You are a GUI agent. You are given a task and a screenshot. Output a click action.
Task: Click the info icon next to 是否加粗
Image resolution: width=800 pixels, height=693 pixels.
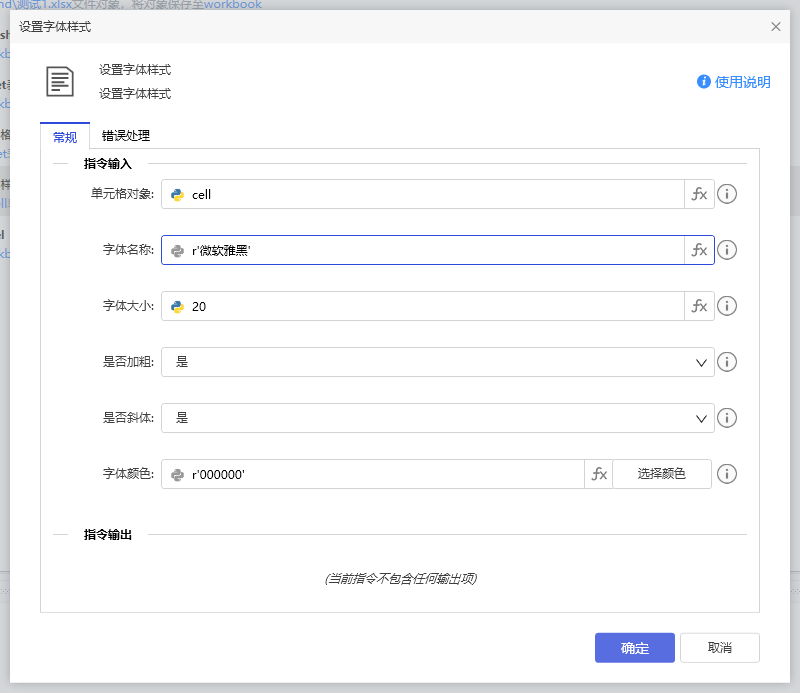pos(727,362)
